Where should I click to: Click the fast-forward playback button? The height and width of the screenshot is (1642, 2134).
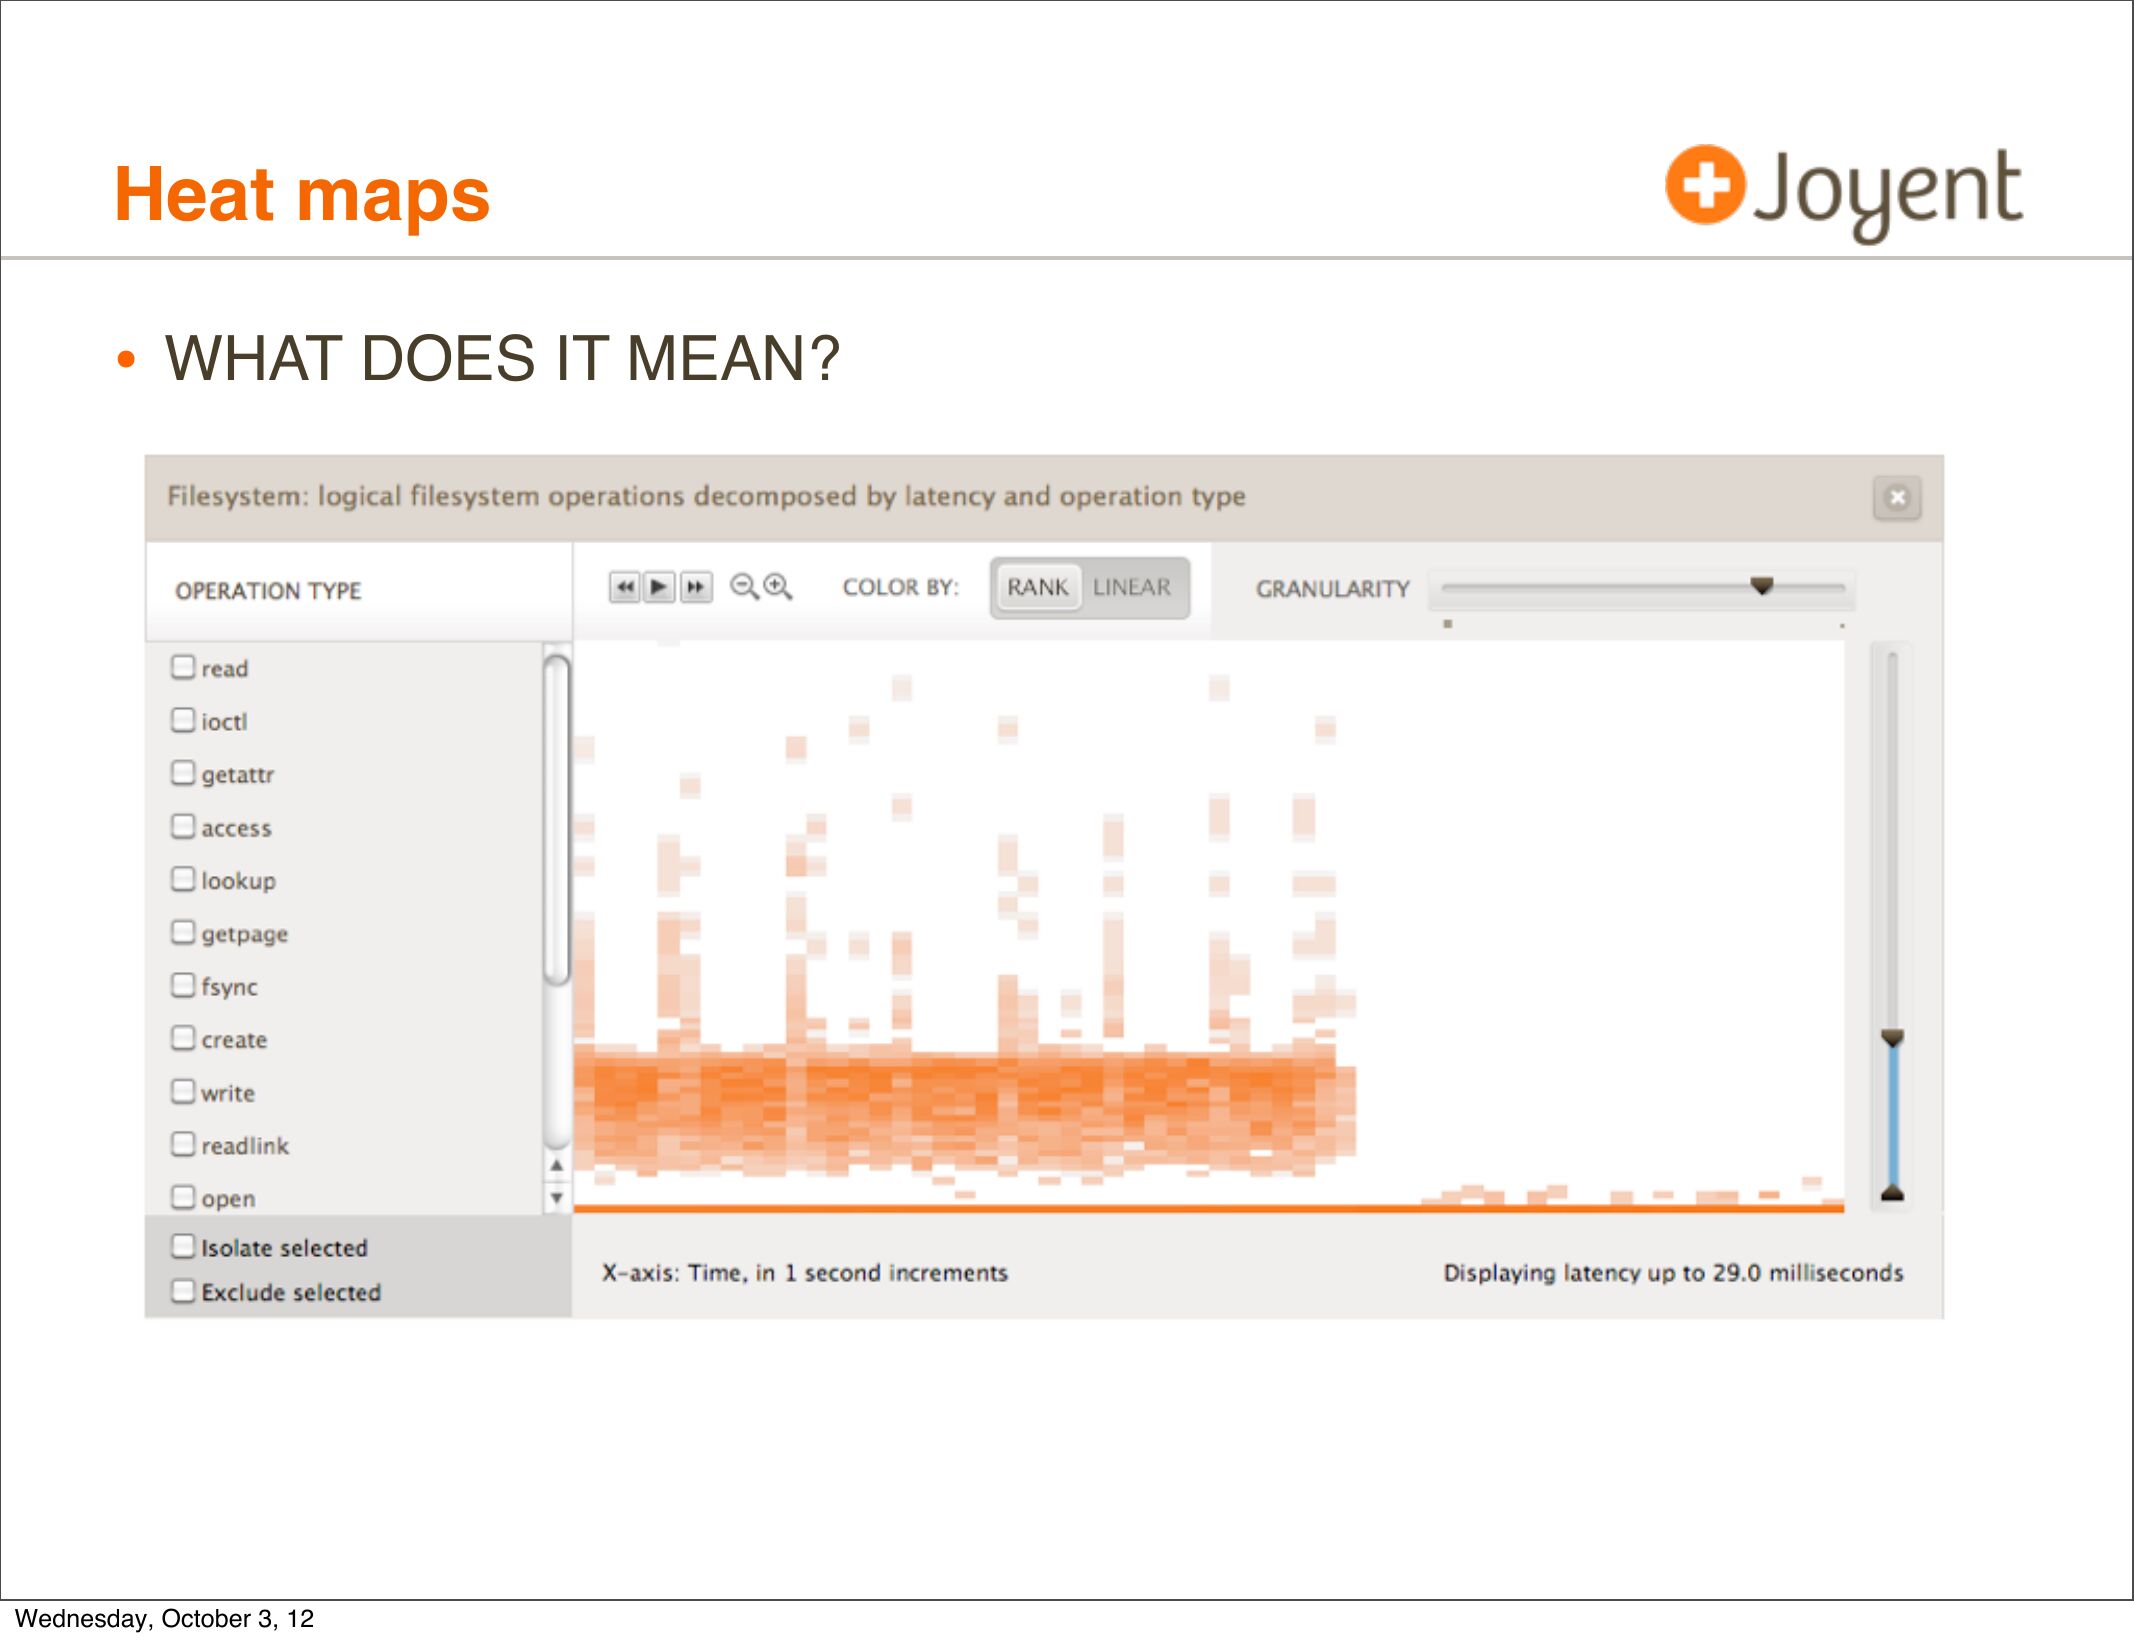tap(695, 587)
